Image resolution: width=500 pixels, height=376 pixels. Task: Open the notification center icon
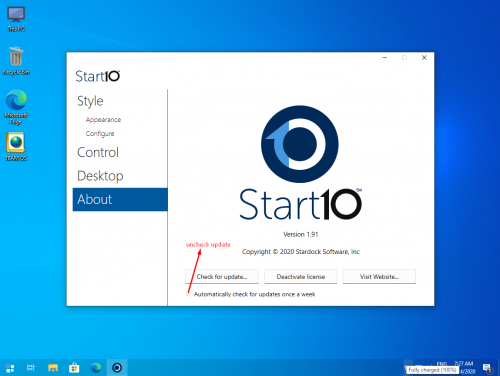[488, 368]
